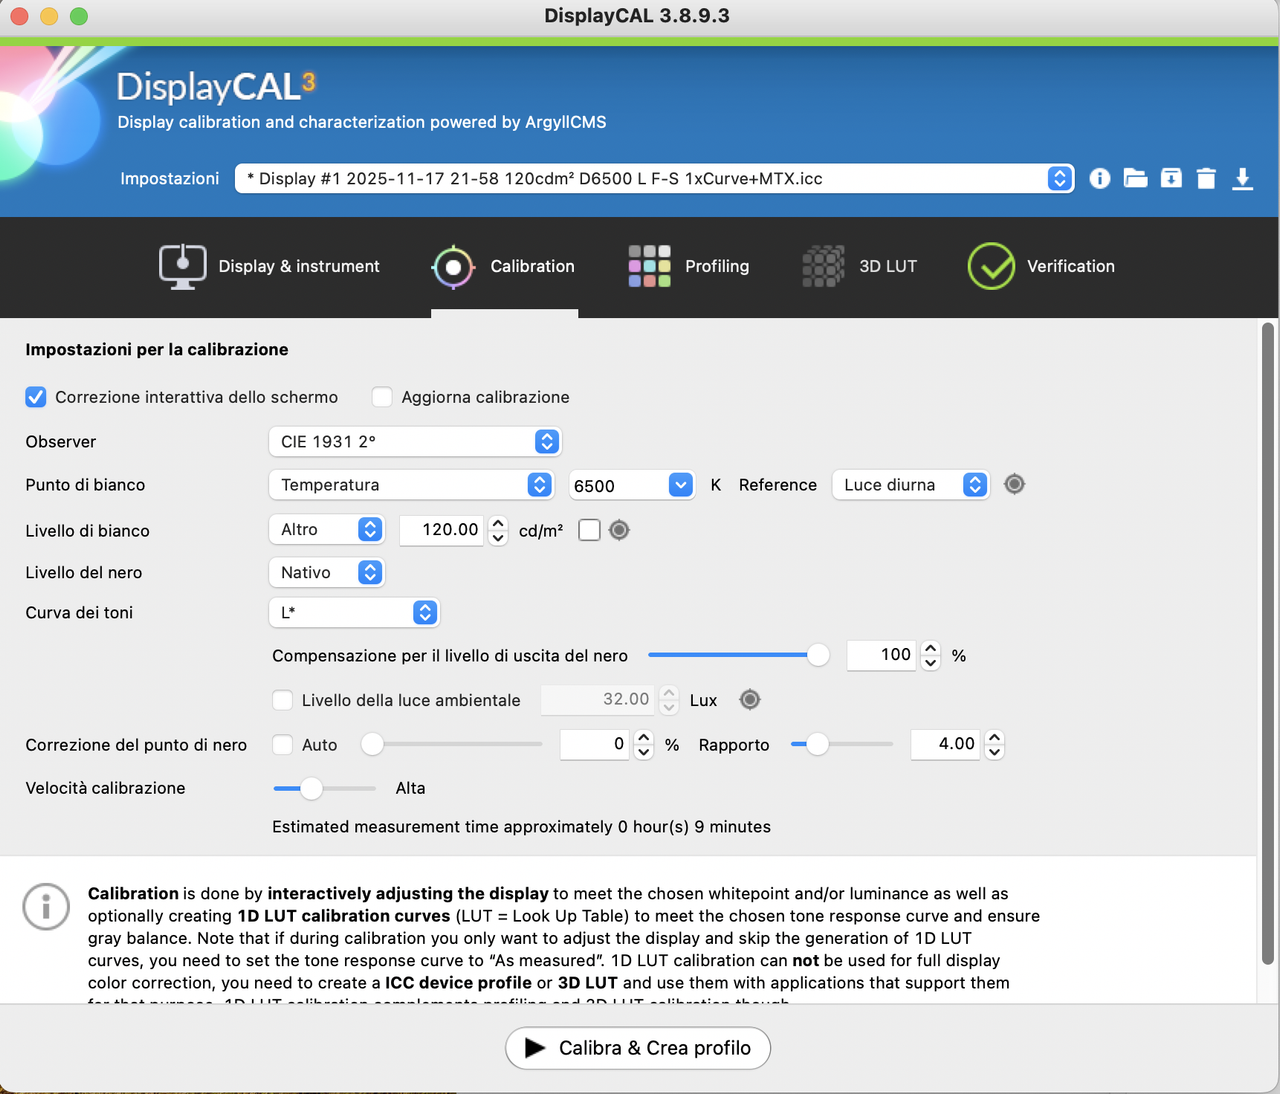Tick the checkbox next to cd/m²
This screenshot has width=1280, height=1094.
[x=589, y=530]
